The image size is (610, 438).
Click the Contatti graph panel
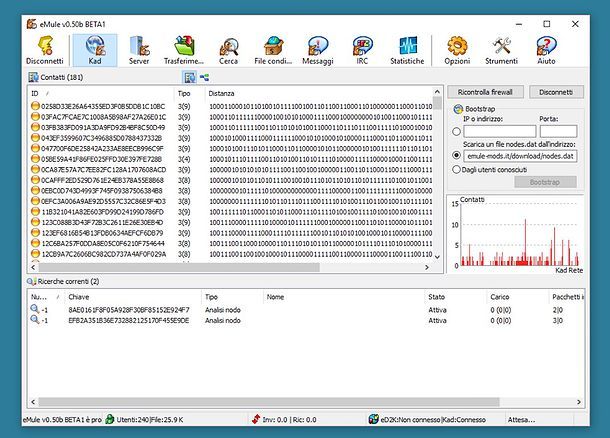point(516,235)
